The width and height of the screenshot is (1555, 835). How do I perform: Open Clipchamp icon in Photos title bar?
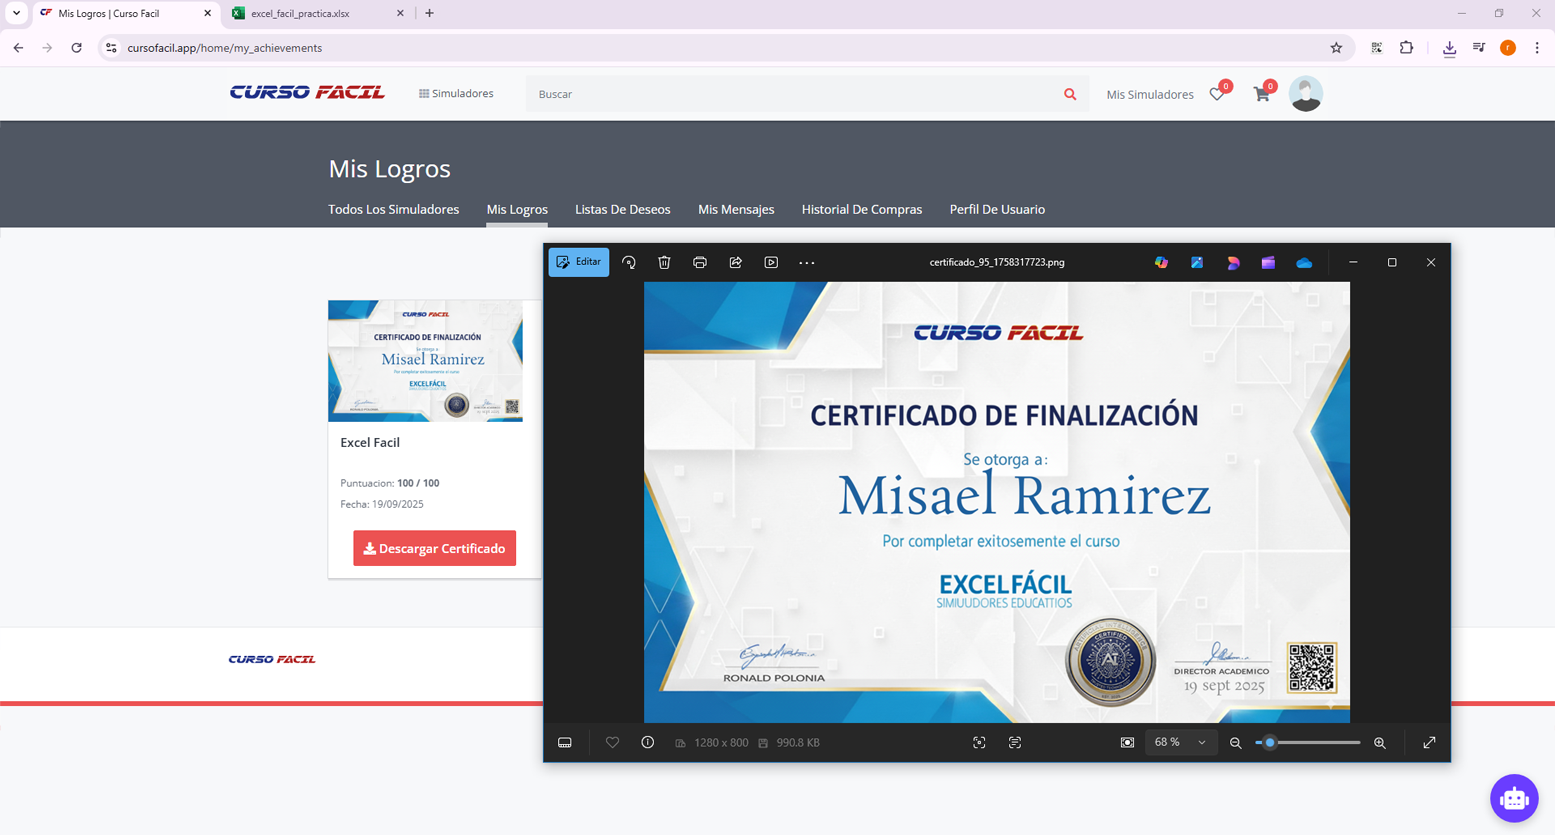[1268, 262]
